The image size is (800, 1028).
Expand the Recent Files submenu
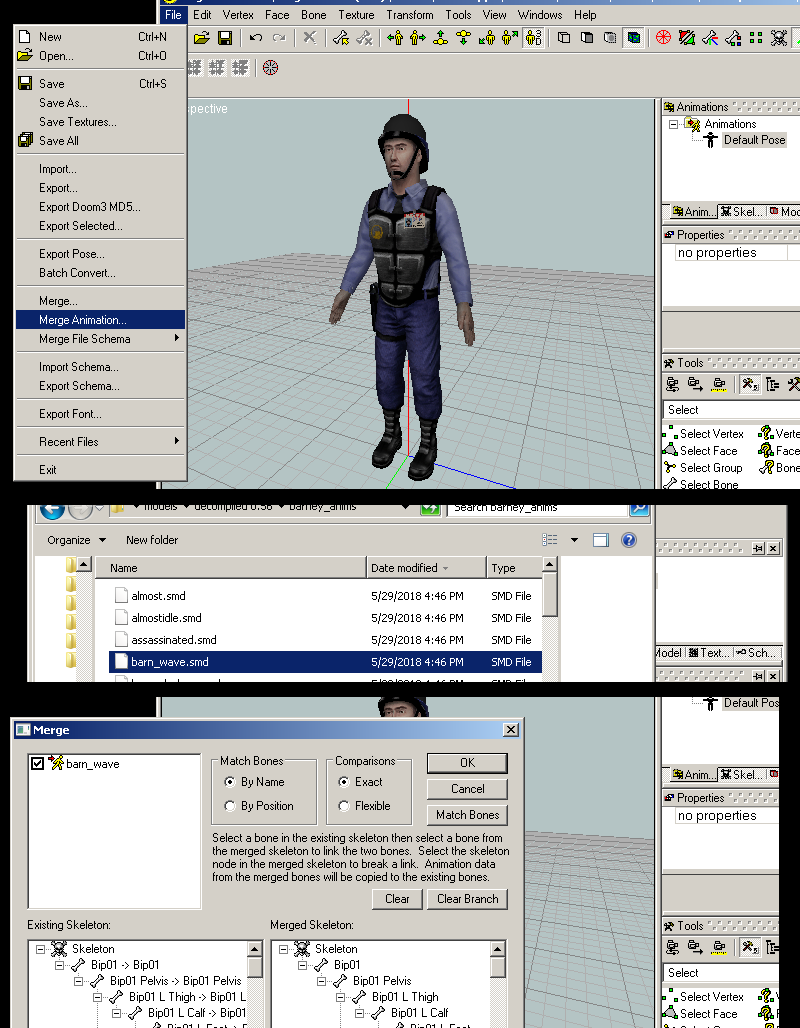(100, 442)
